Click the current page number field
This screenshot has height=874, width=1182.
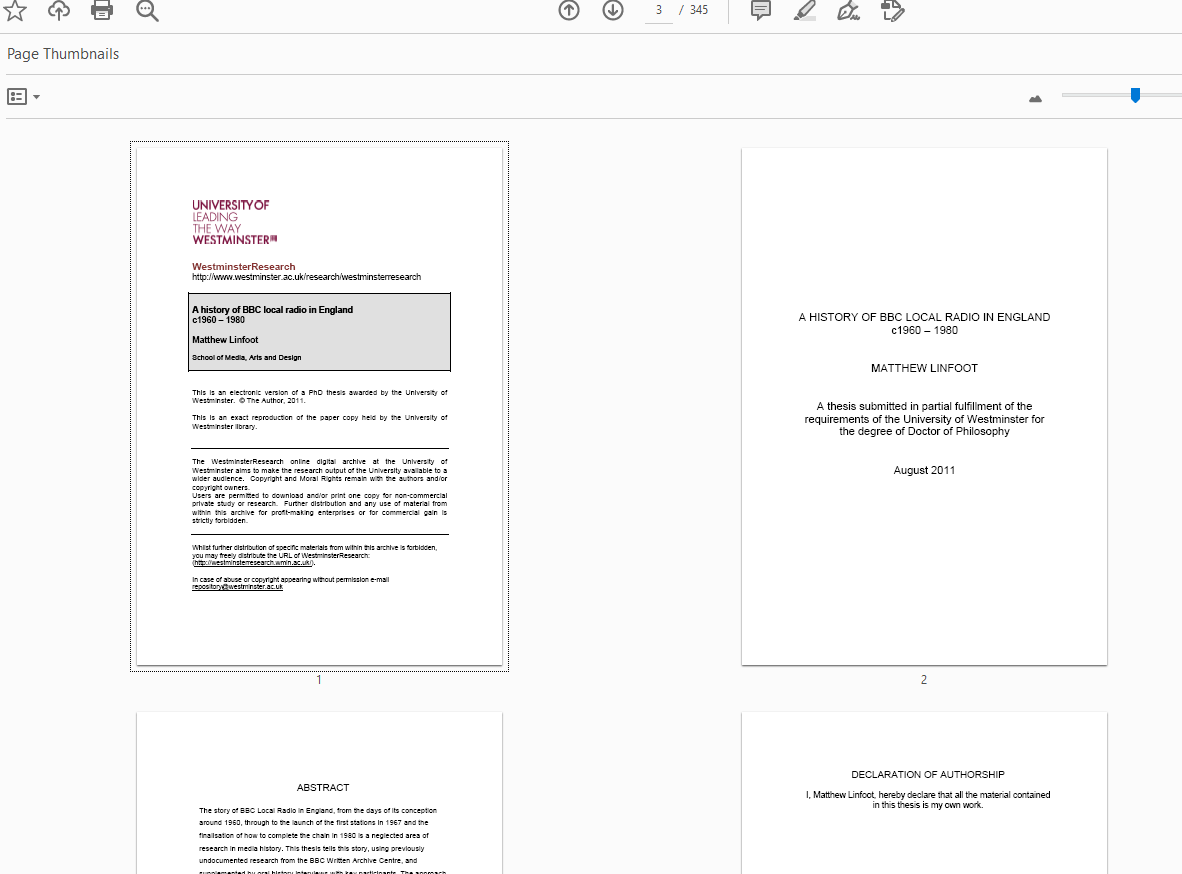(x=659, y=11)
